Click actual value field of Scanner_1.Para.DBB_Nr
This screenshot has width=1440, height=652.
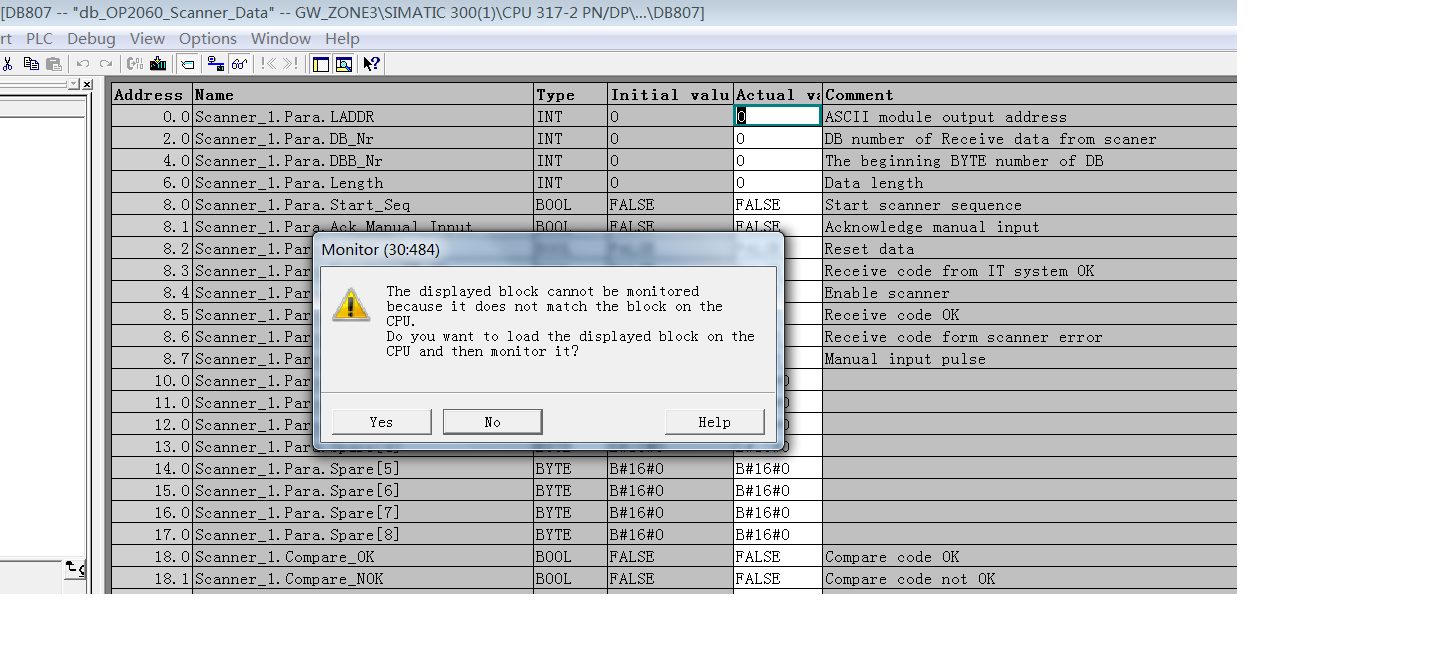(778, 161)
